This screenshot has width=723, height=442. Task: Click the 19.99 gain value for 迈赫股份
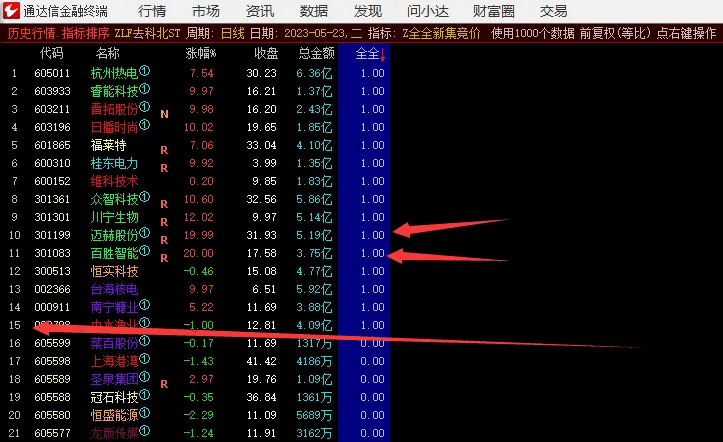coord(199,235)
